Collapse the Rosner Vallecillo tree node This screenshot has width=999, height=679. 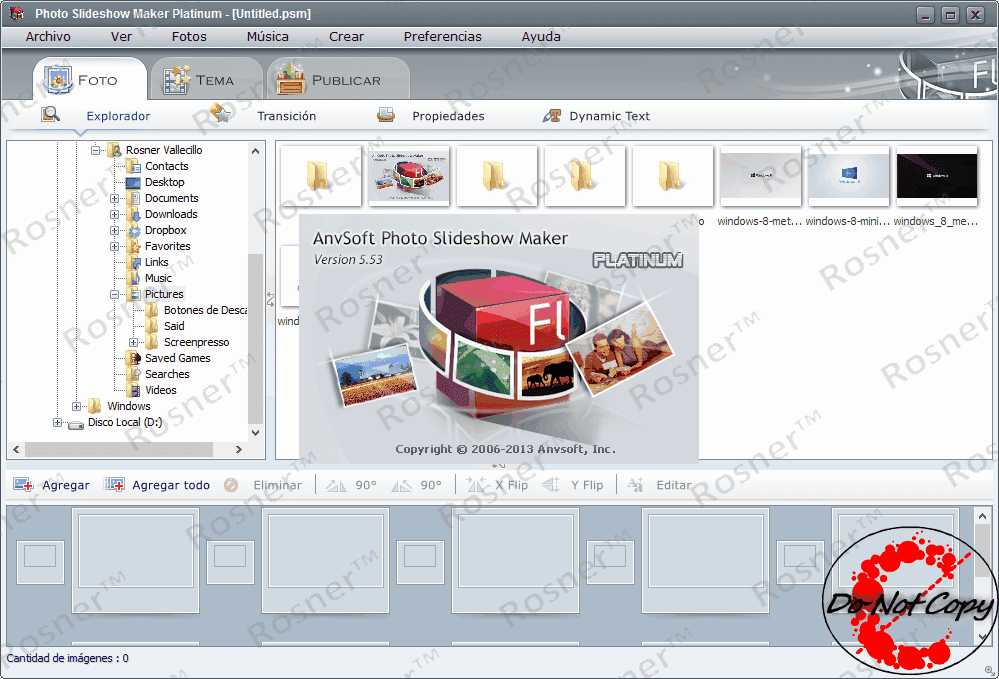pos(95,150)
